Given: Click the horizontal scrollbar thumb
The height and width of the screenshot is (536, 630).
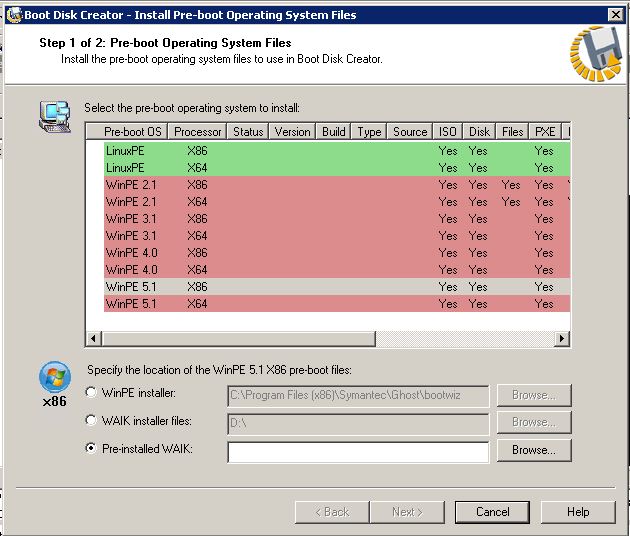Looking at the screenshot, I should [239, 338].
